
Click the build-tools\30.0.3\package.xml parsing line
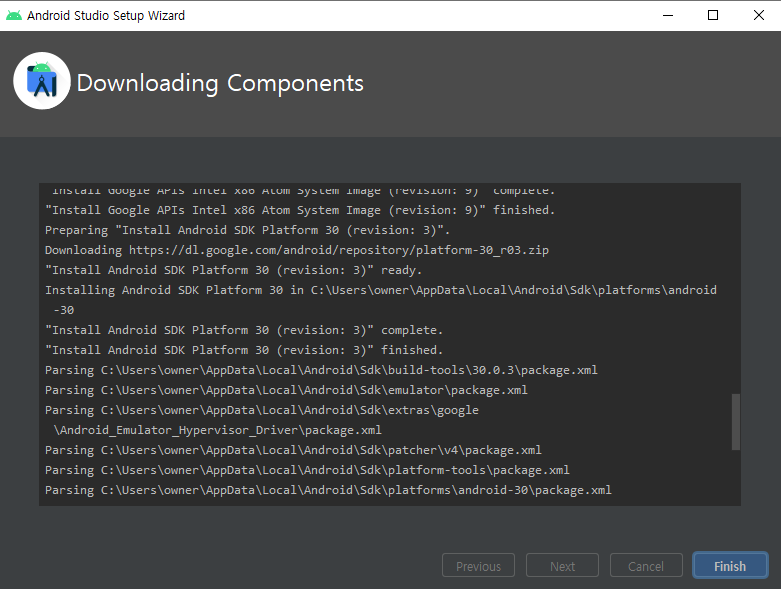(321, 370)
